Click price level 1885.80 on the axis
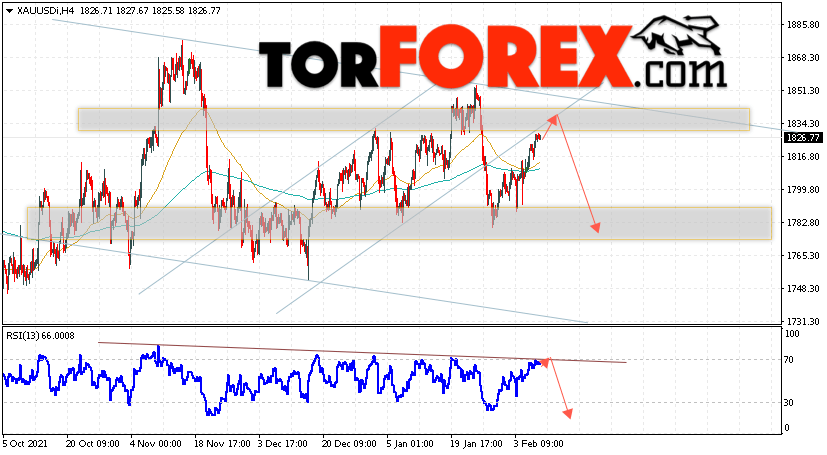The image size is (827, 455). click(x=803, y=24)
